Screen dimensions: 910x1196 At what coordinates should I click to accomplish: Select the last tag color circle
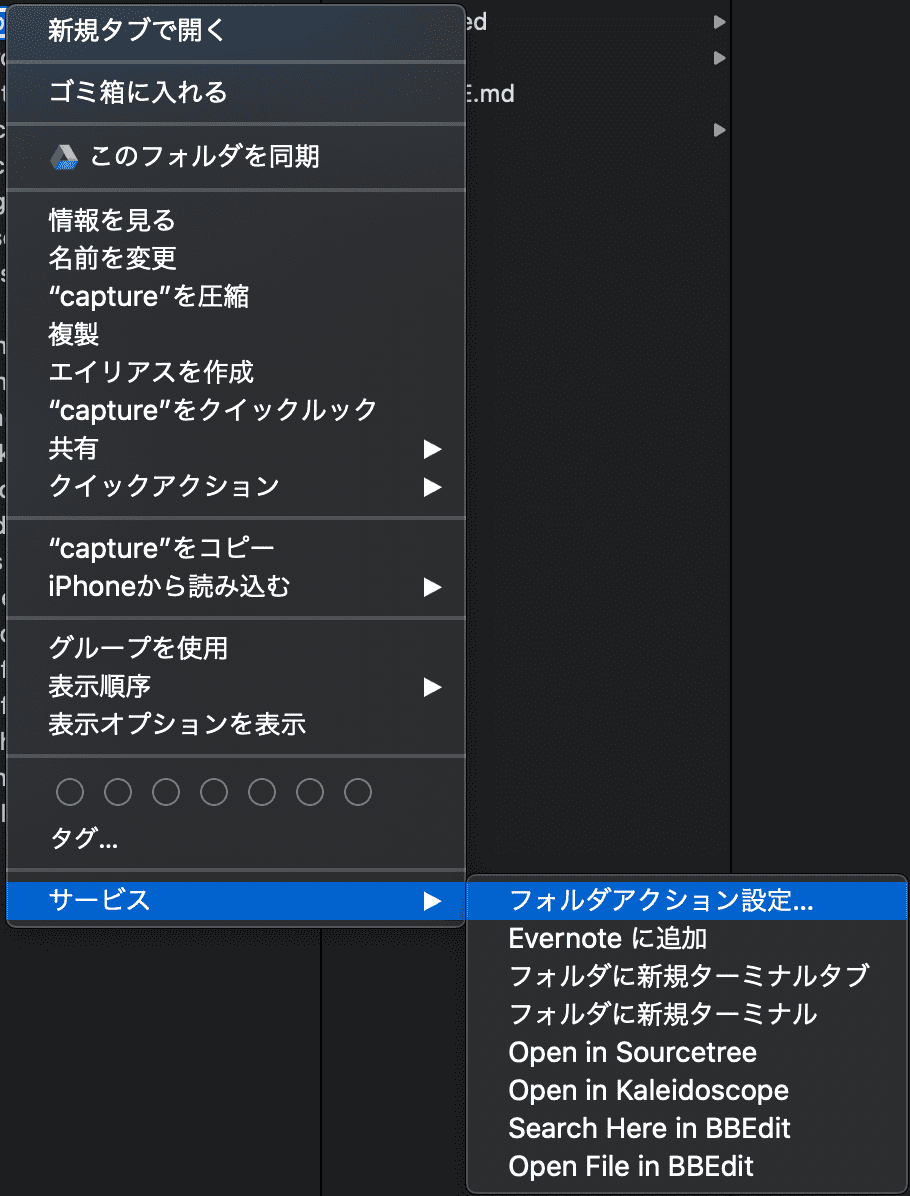[x=358, y=793]
